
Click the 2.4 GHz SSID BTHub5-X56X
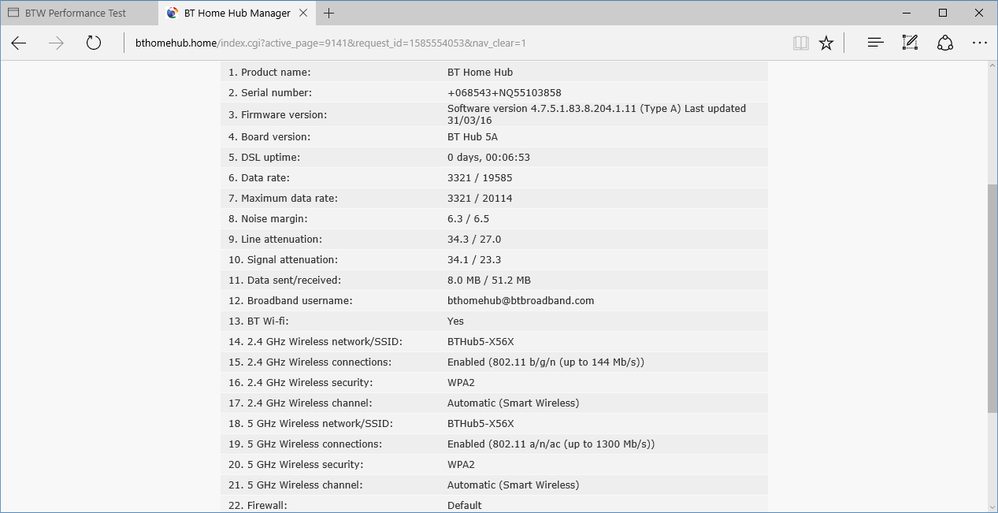coord(481,342)
